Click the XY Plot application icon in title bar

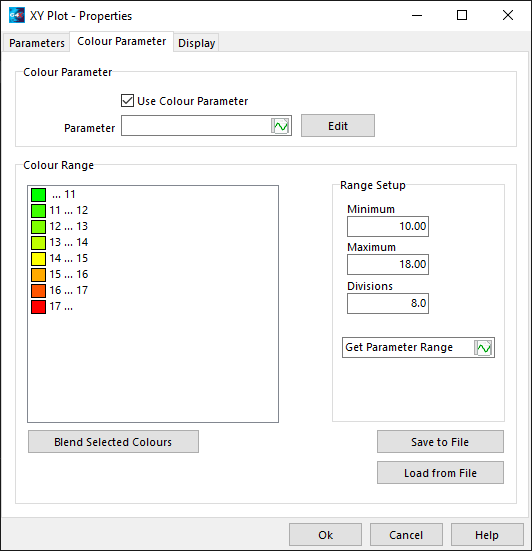(x=17, y=15)
